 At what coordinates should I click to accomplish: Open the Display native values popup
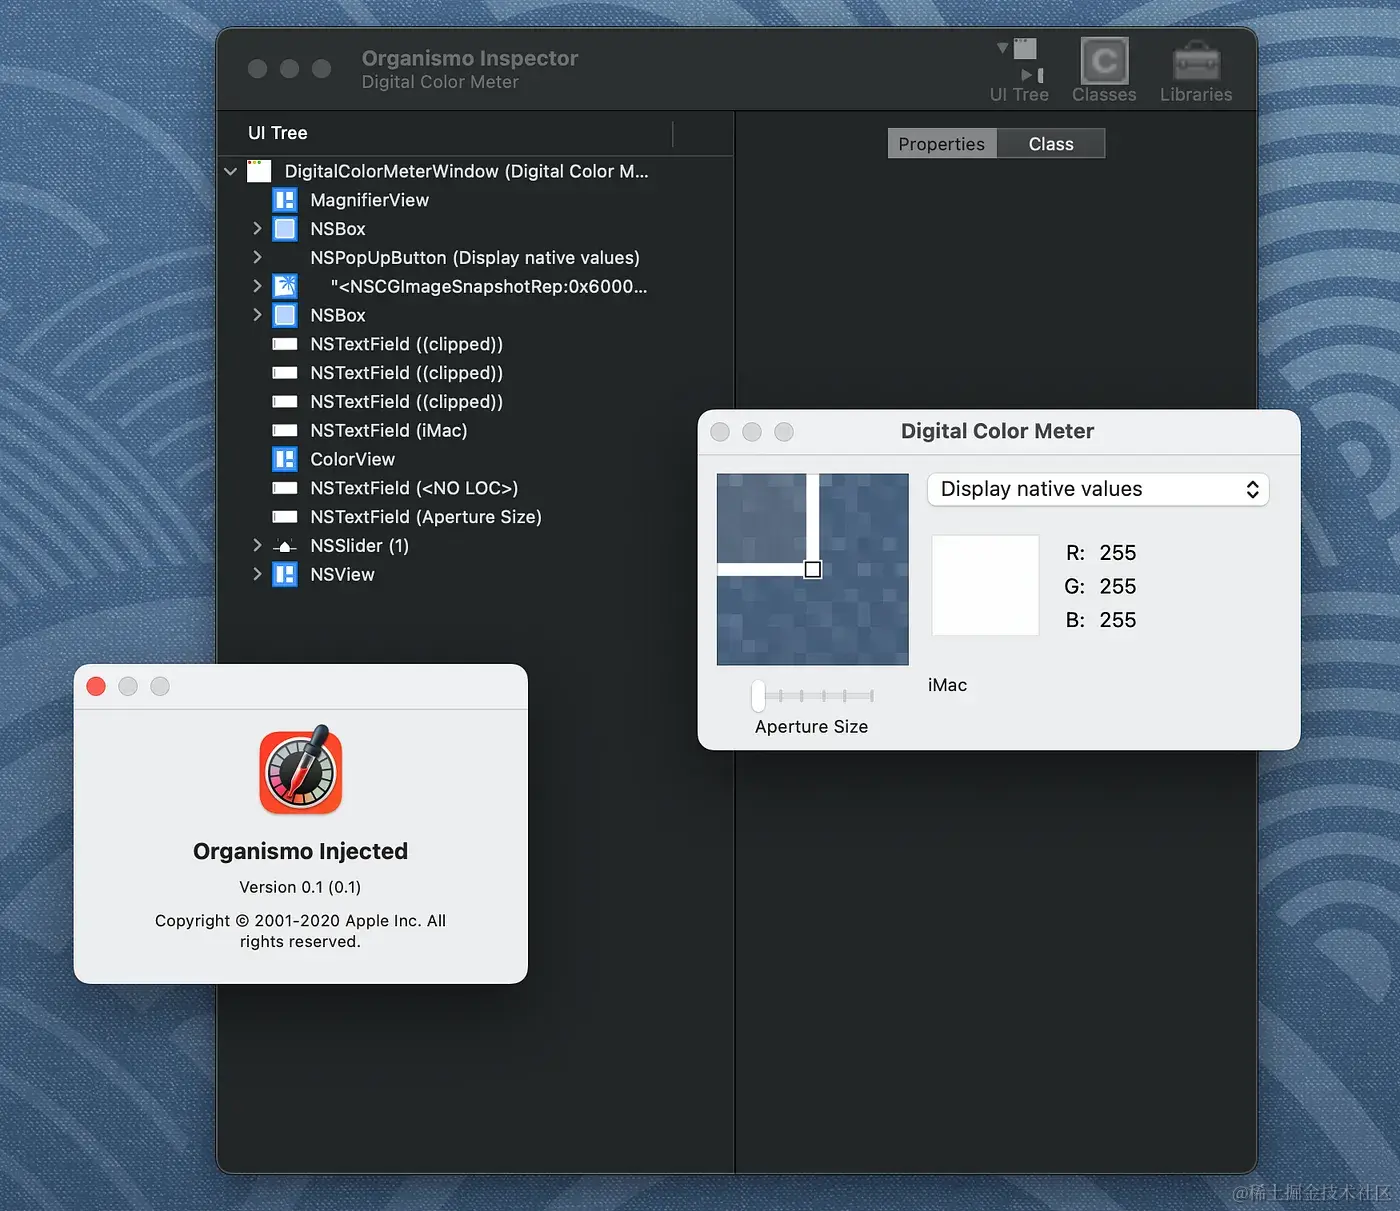tap(1098, 489)
